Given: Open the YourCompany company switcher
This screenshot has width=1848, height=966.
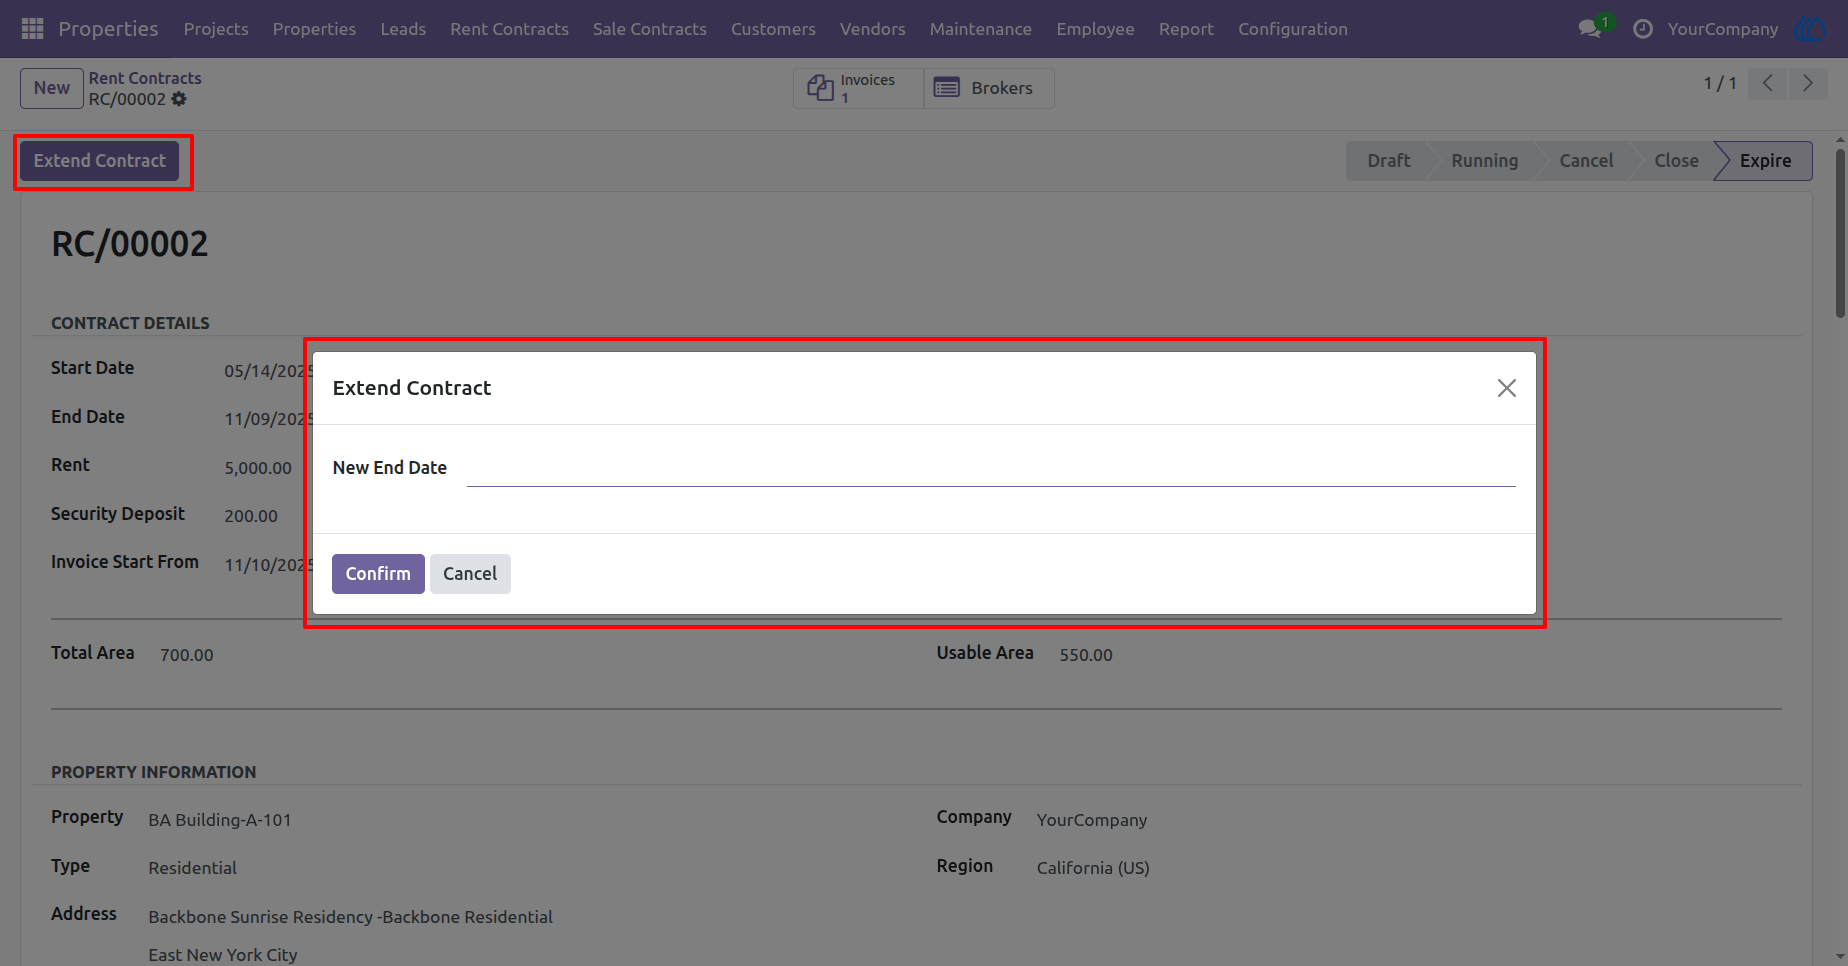Looking at the screenshot, I should 1723,29.
